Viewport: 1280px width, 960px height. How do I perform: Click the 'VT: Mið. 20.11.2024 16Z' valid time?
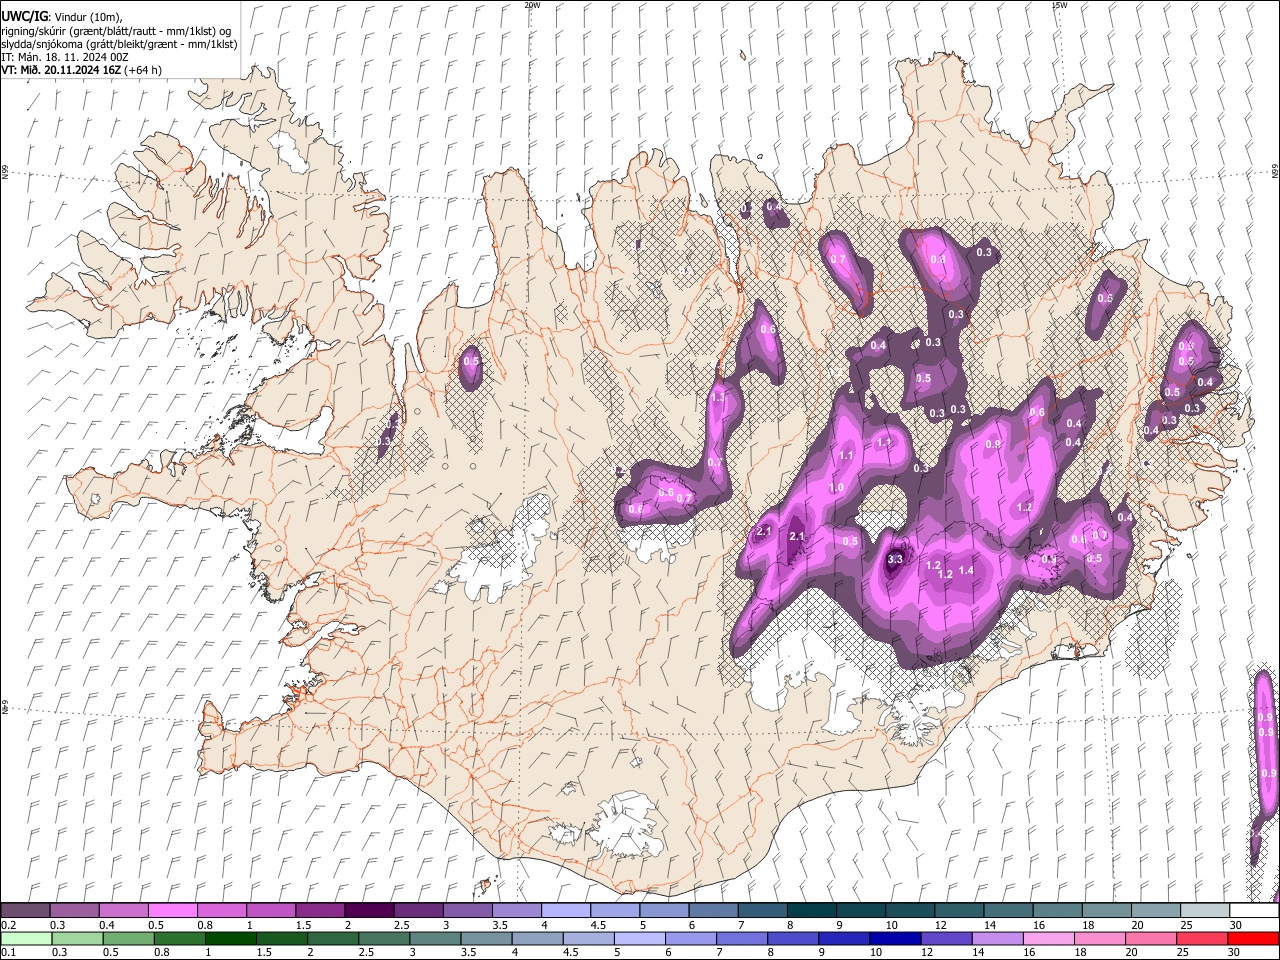[61, 70]
